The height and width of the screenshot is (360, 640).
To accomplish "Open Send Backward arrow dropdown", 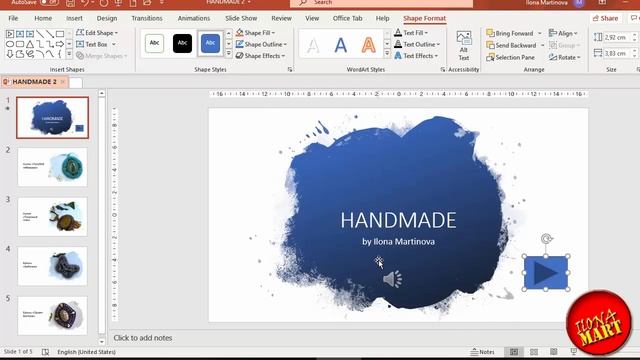I will [542, 45].
